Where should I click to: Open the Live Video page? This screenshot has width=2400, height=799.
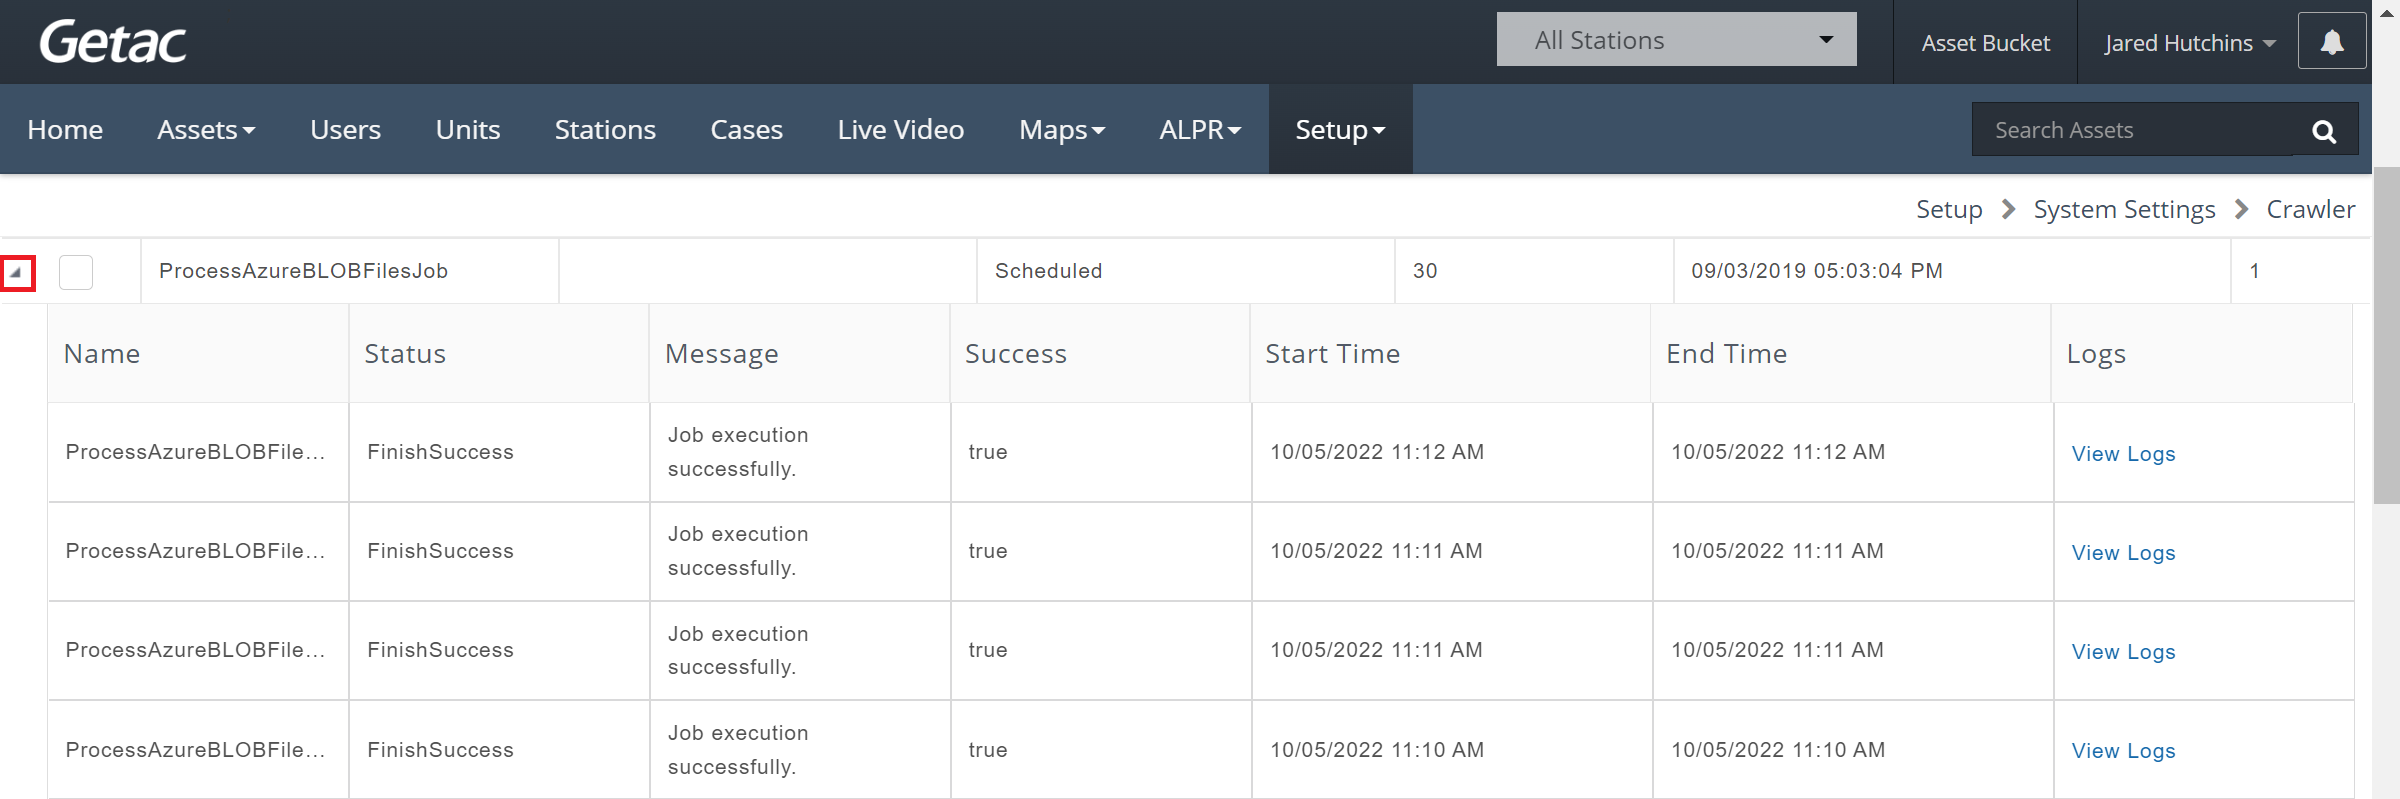901,130
